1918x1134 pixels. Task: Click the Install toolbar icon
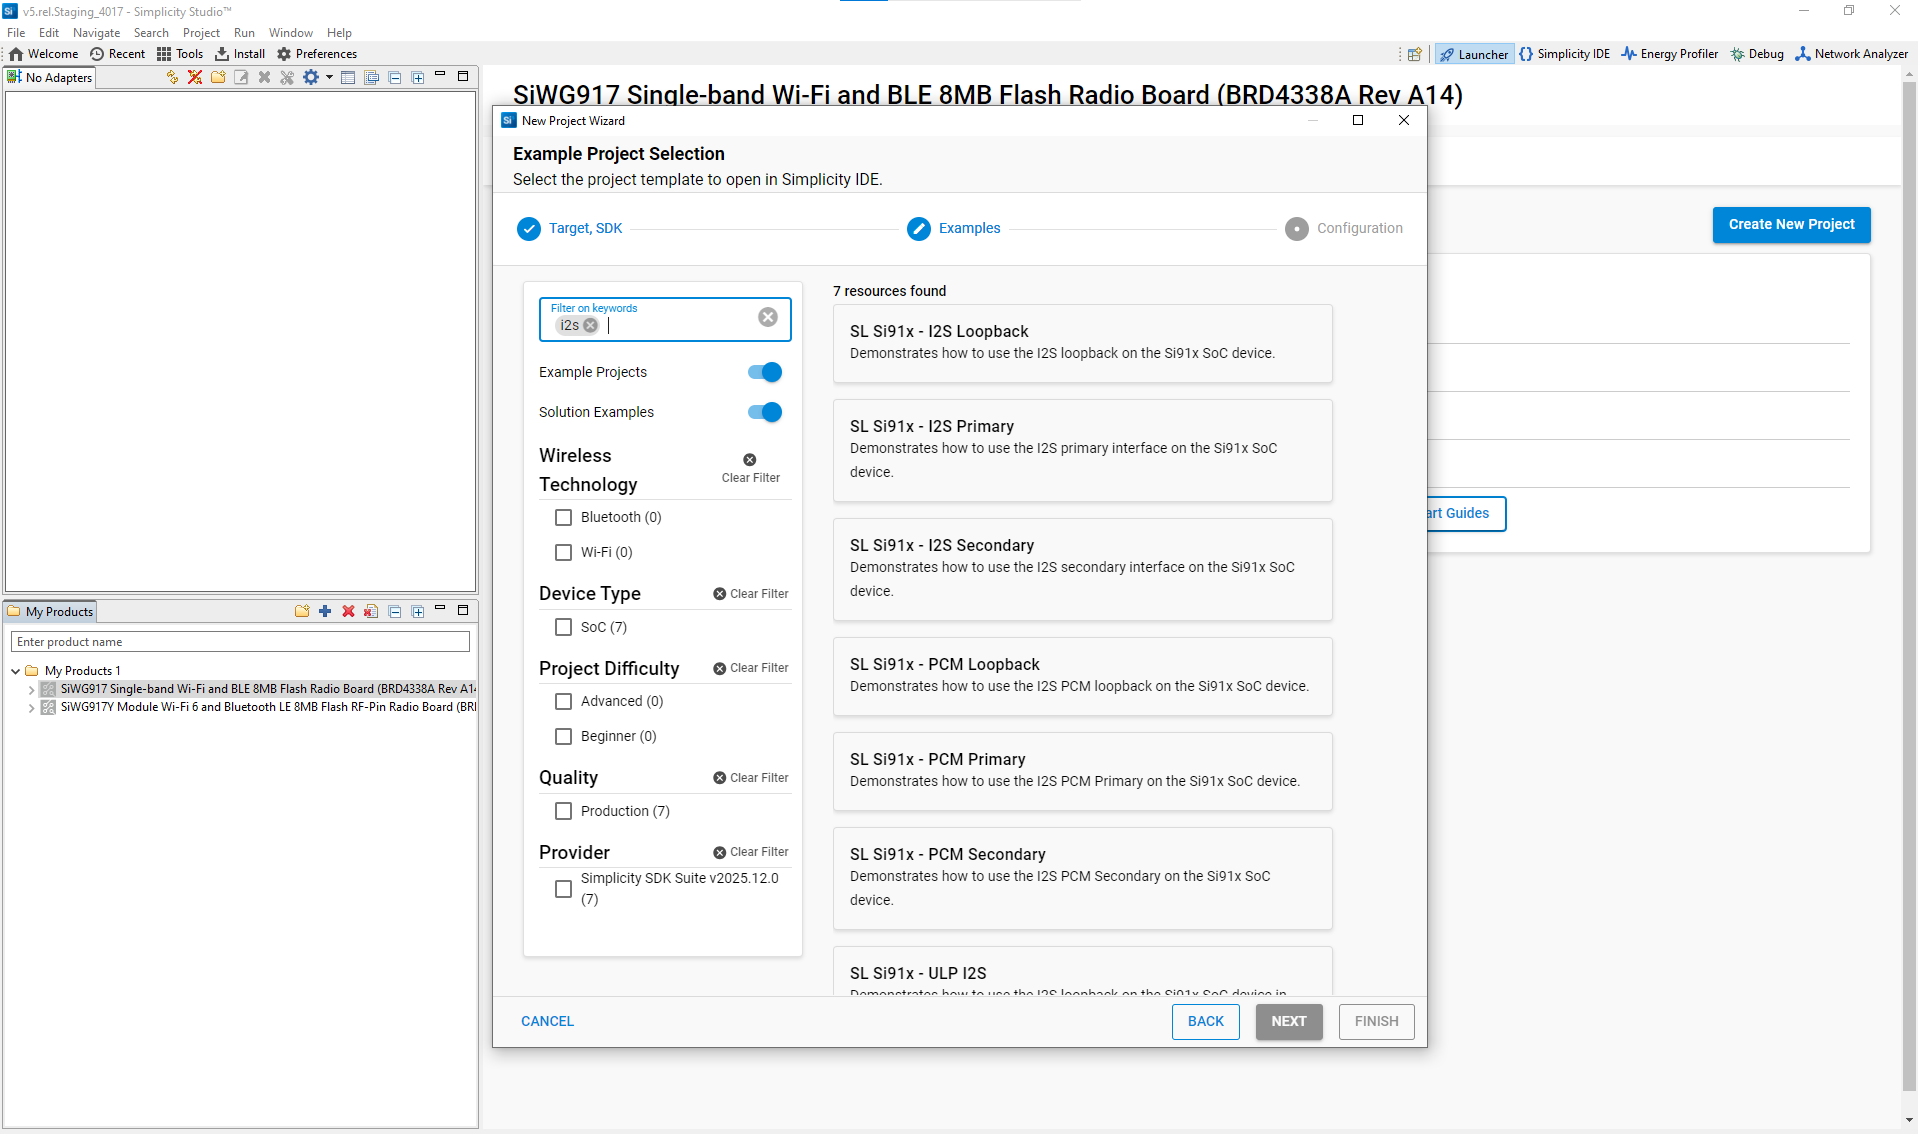[240, 54]
